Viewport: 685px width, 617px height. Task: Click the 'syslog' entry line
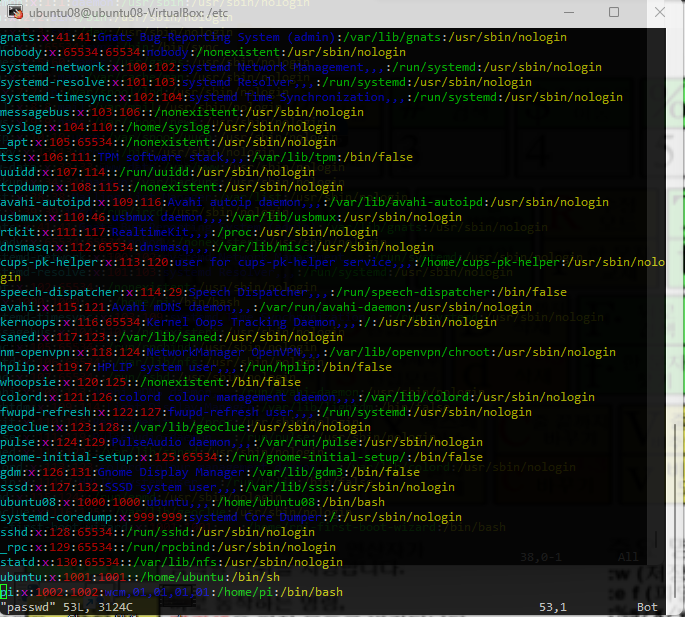click(168, 127)
